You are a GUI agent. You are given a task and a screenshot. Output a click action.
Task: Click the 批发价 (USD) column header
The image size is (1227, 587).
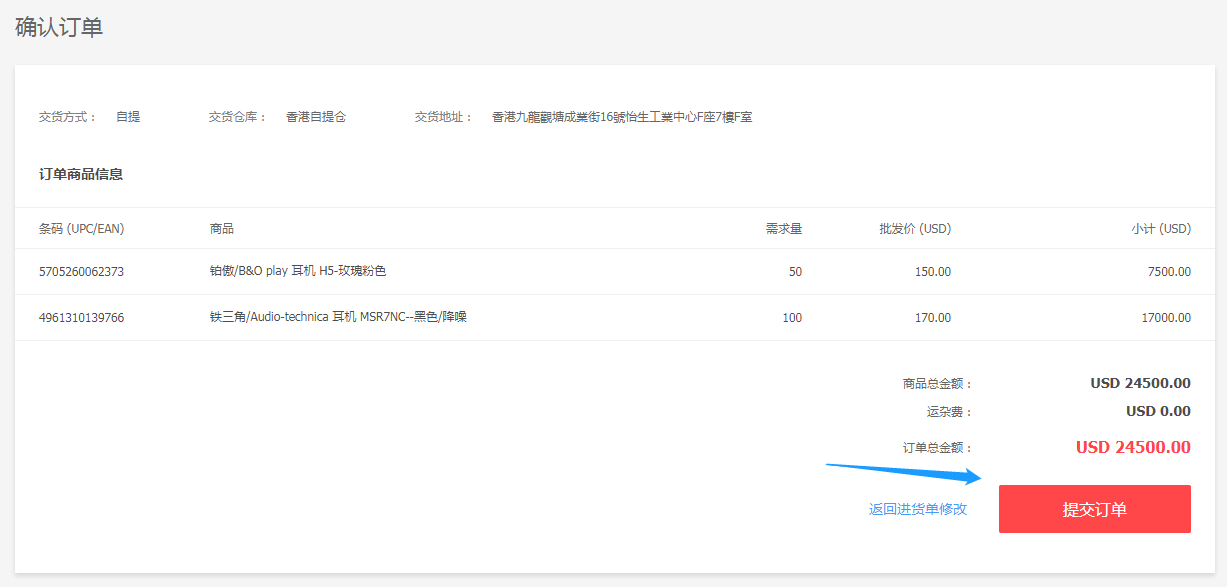click(914, 229)
